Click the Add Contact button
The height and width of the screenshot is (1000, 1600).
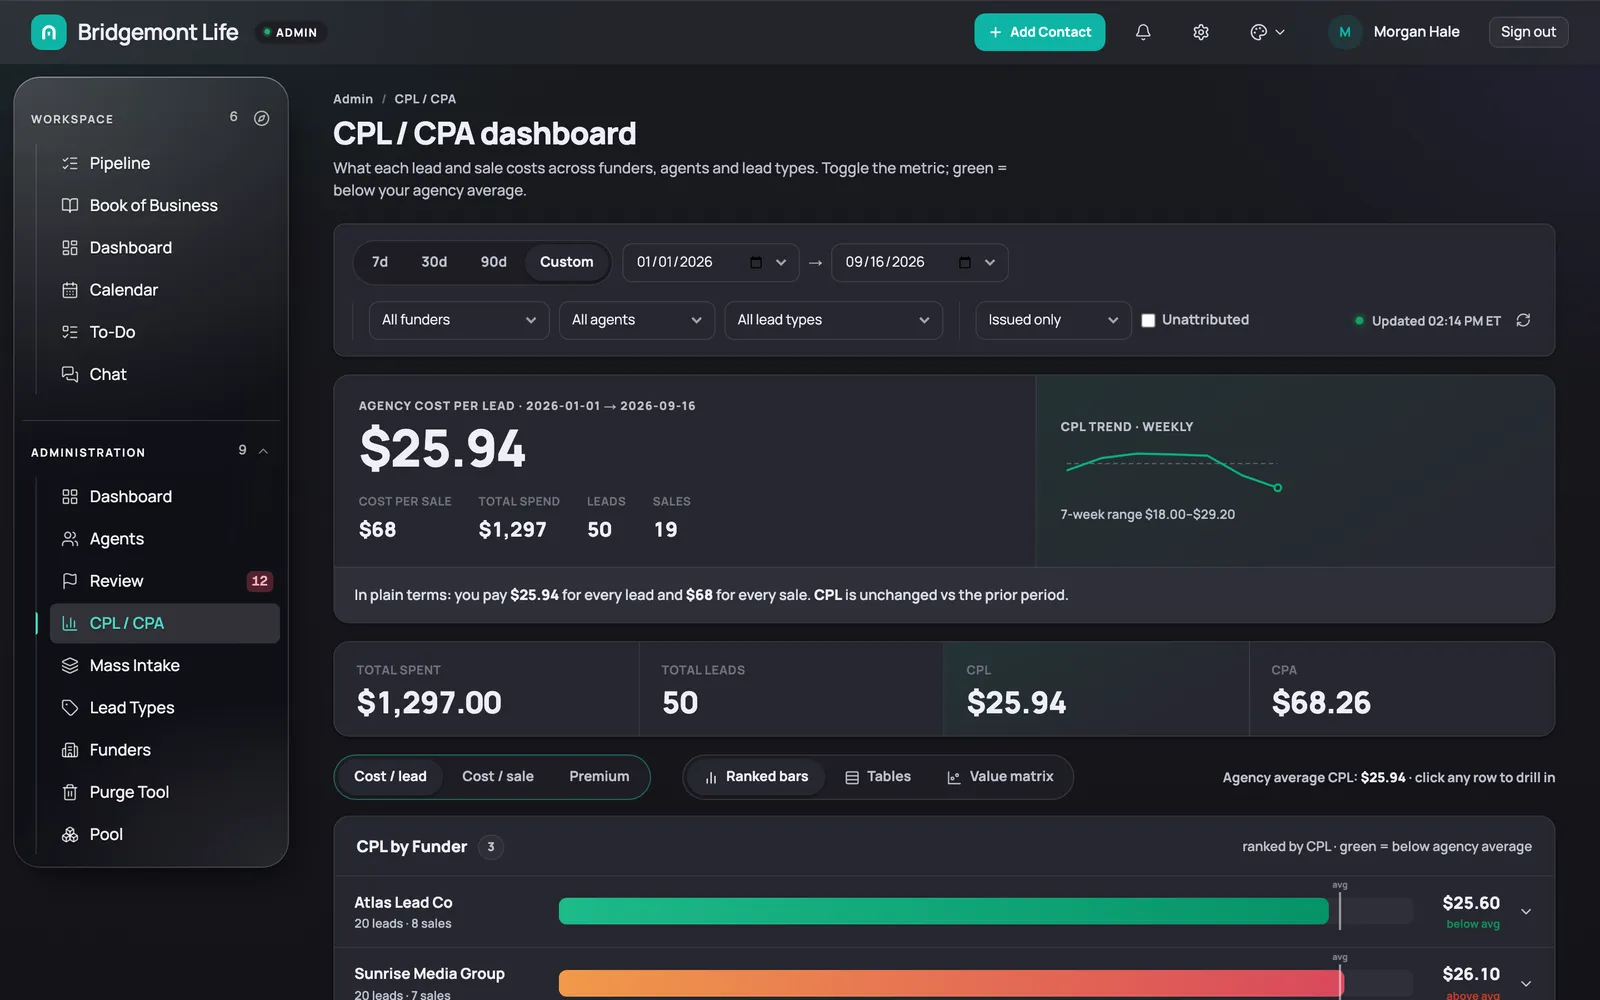tap(1039, 32)
